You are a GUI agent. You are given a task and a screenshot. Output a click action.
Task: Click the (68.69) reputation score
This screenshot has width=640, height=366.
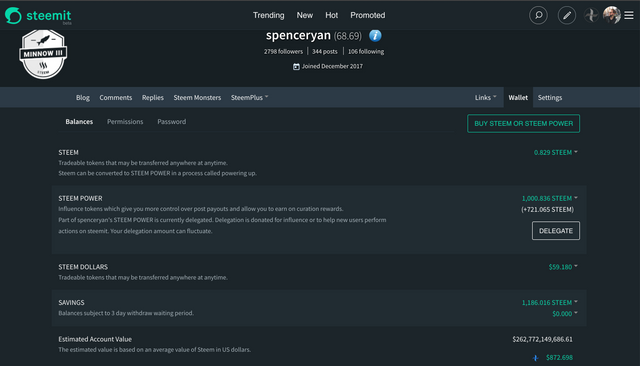[348, 36]
